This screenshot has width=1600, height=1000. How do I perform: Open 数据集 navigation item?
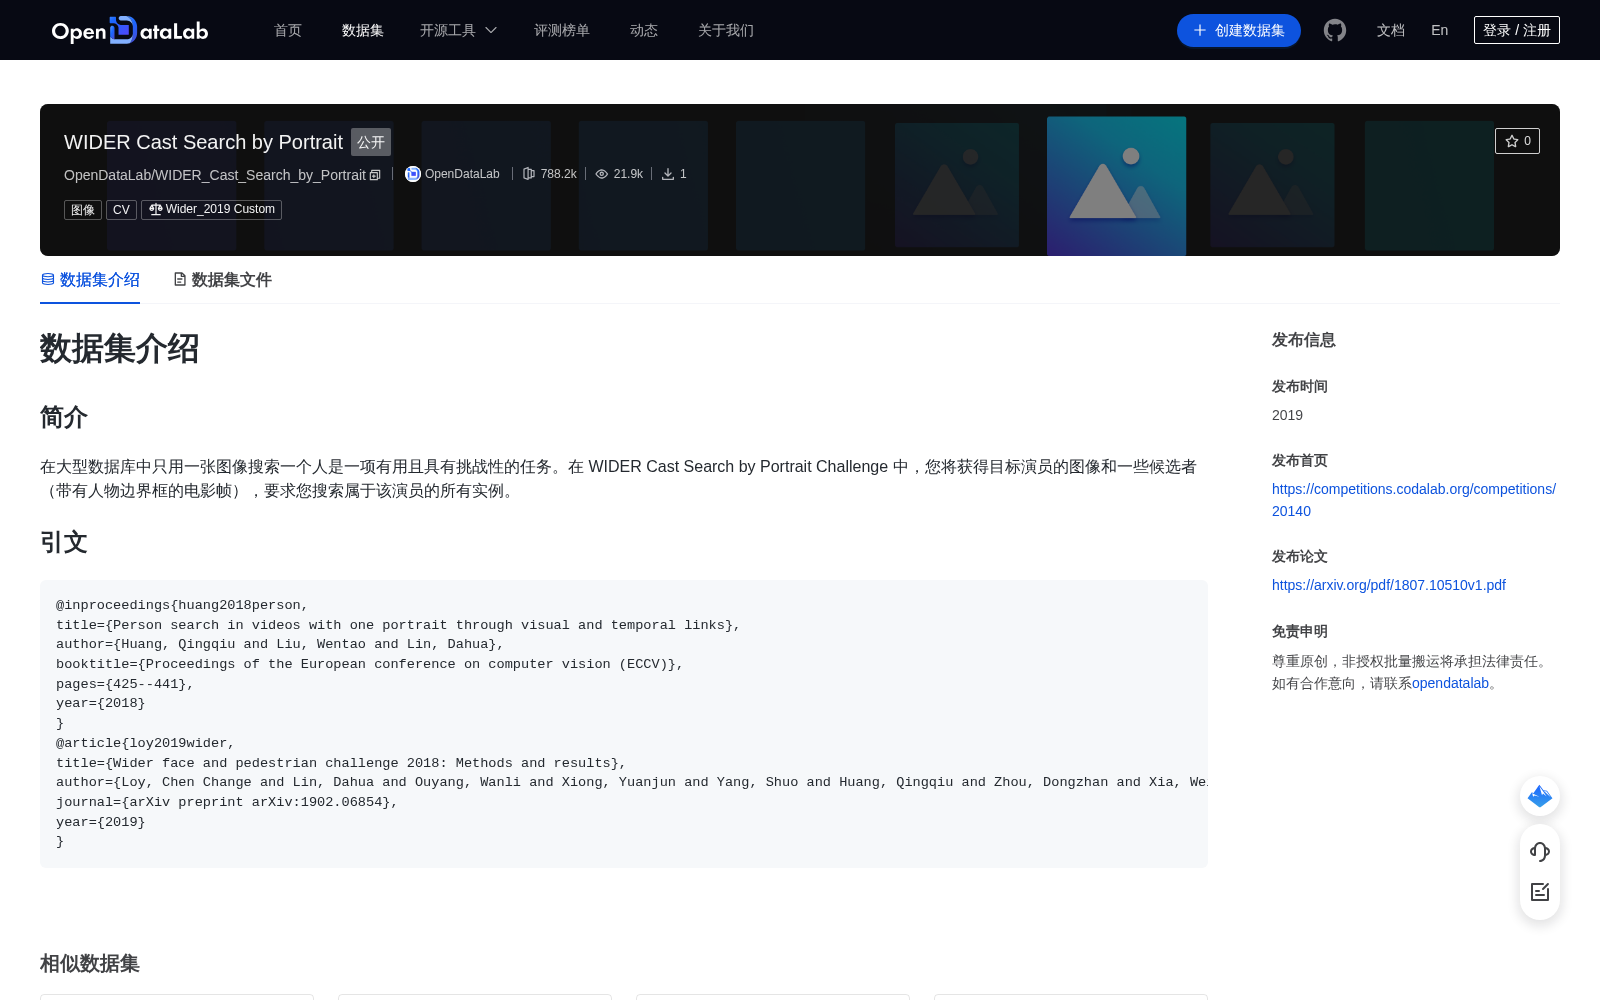click(363, 30)
